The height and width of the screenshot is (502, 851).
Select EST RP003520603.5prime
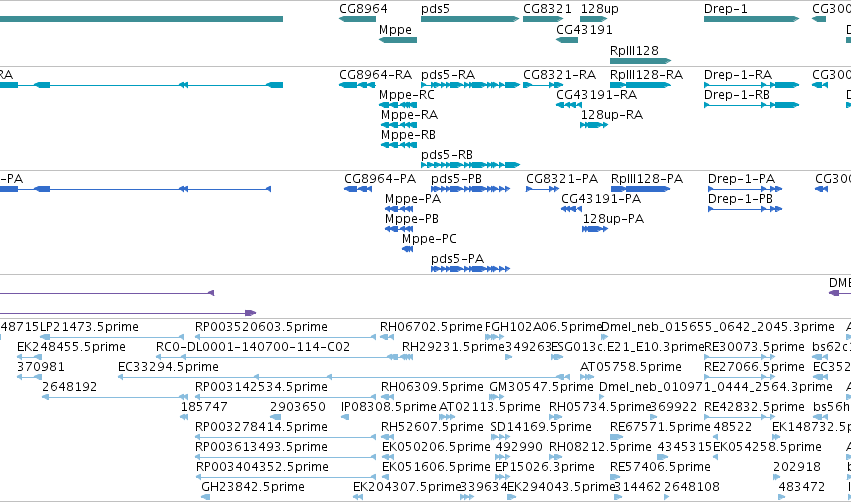tap(262, 327)
